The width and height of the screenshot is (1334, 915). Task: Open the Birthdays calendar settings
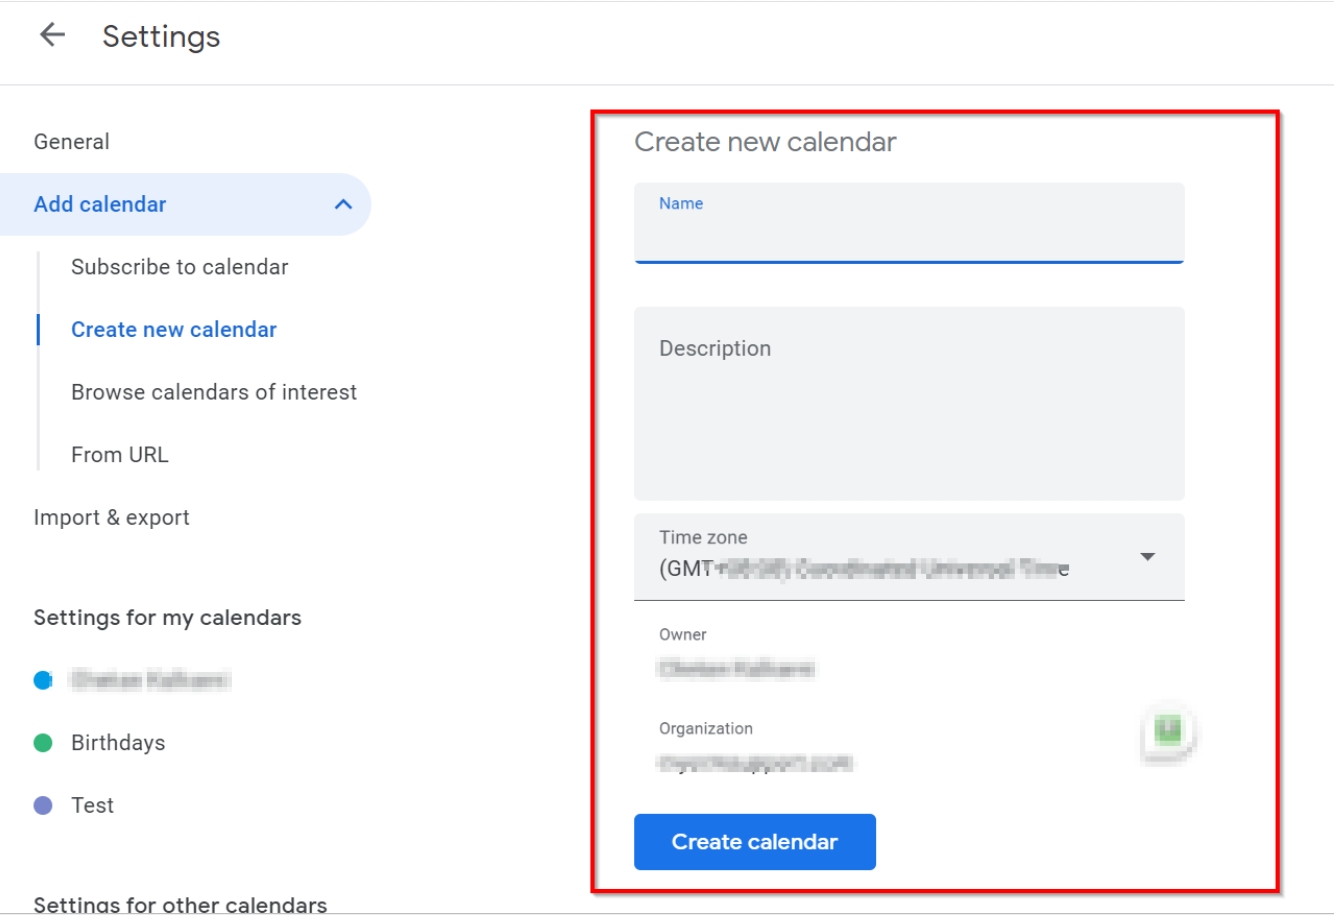pyautogui.click(x=118, y=743)
